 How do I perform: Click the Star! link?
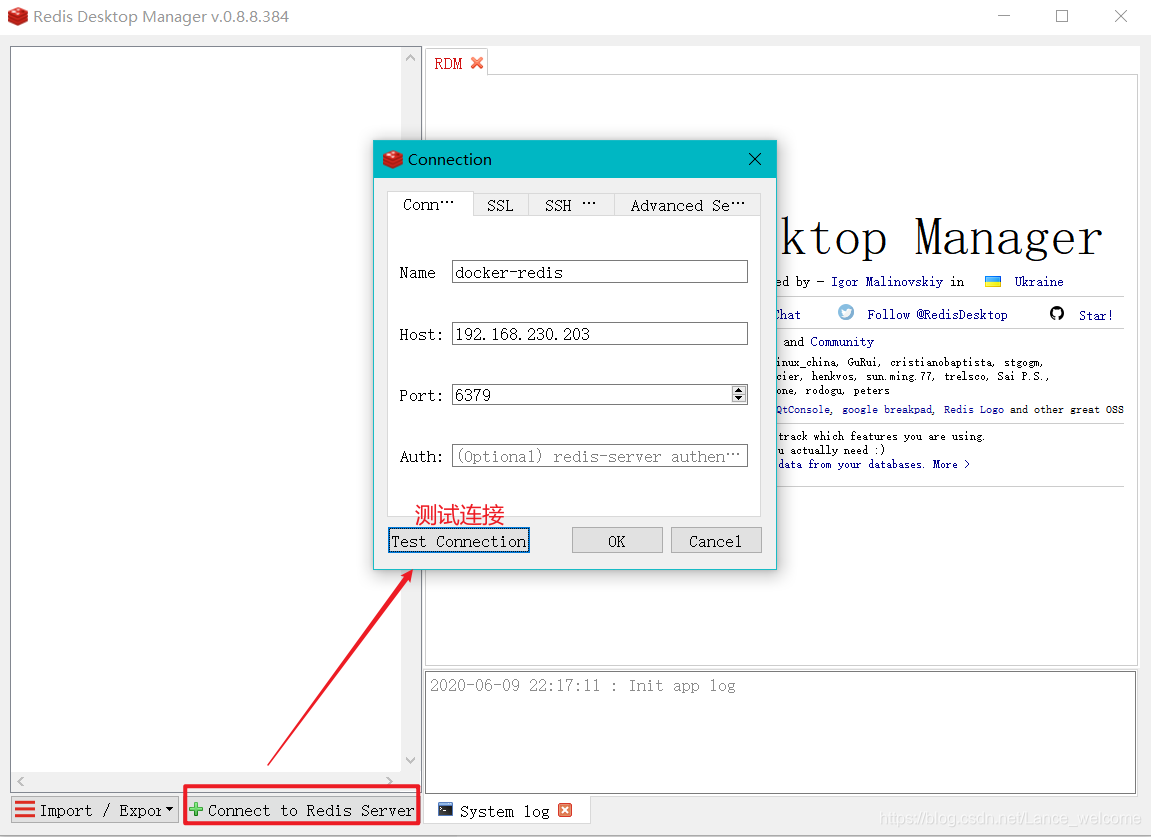(x=1095, y=315)
